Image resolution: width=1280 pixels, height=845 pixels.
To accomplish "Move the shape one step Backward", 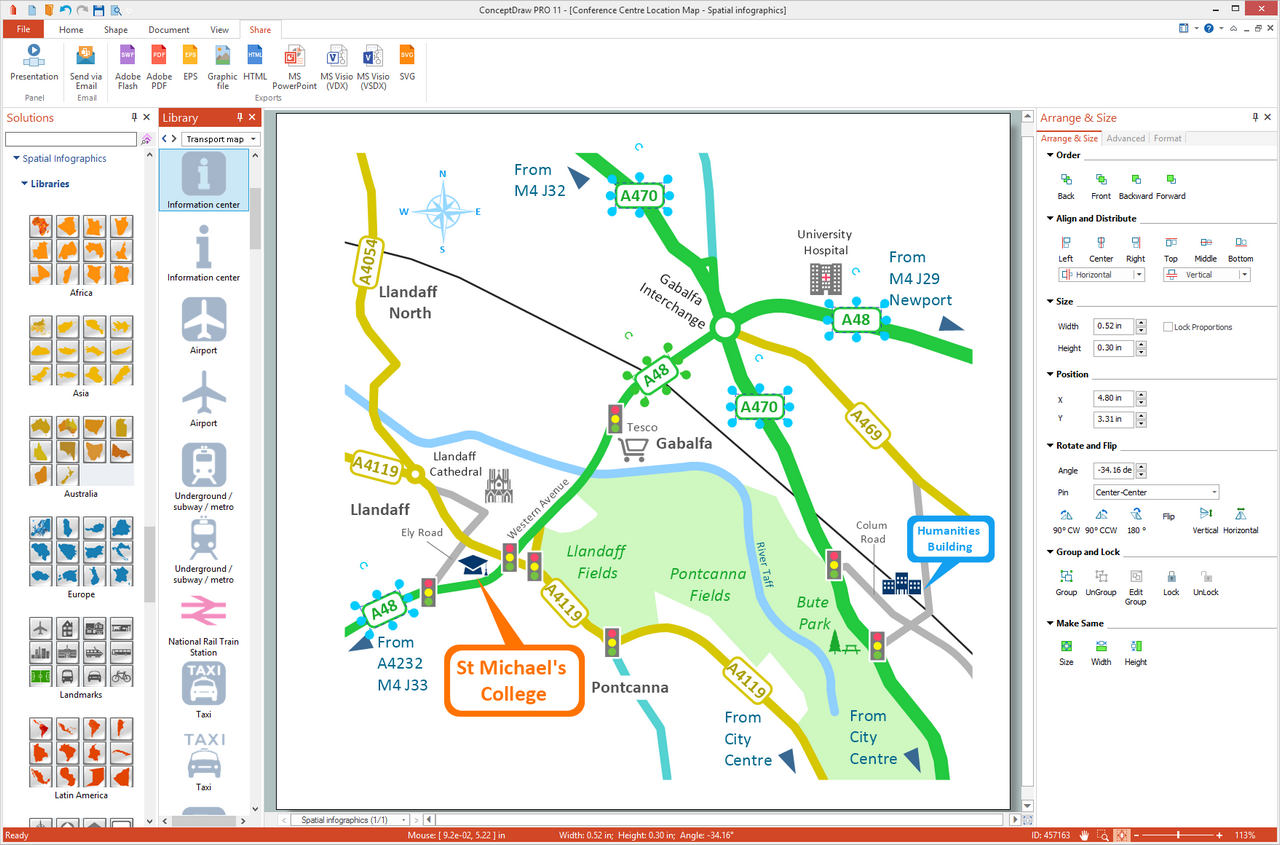I will pyautogui.click(x=1136, y=186).
